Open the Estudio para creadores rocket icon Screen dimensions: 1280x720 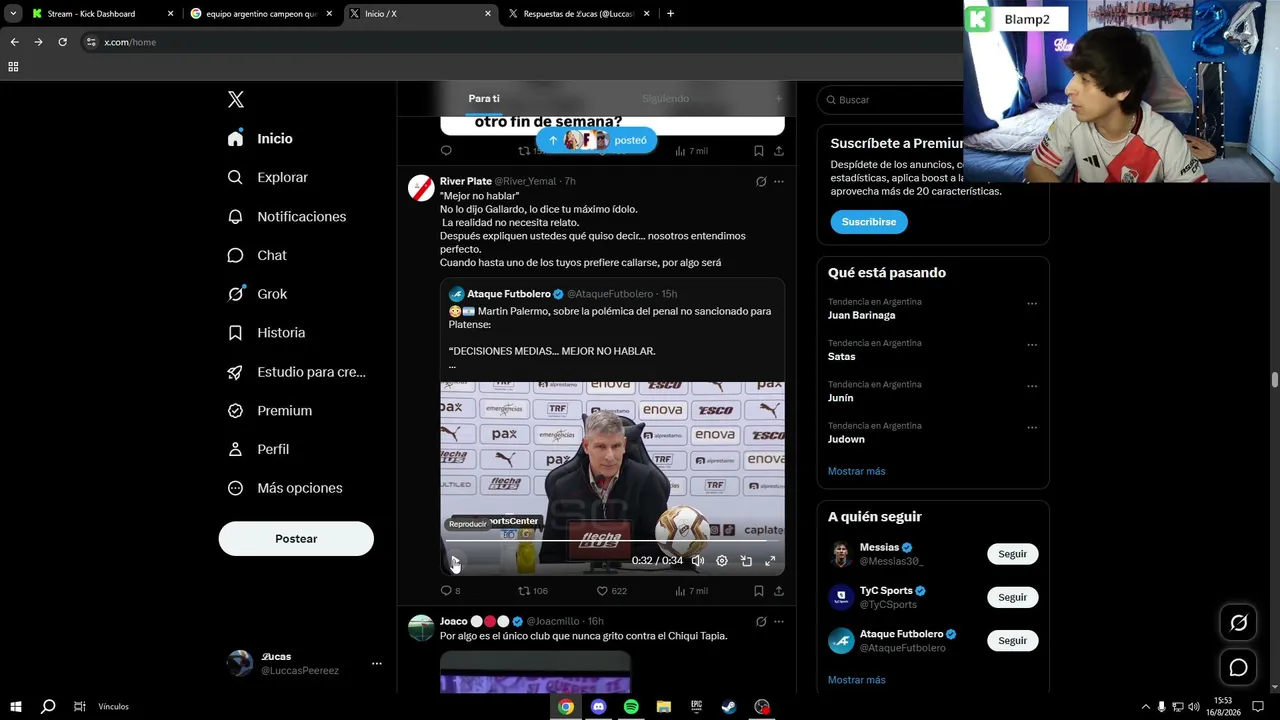click(x=235, y=372)
